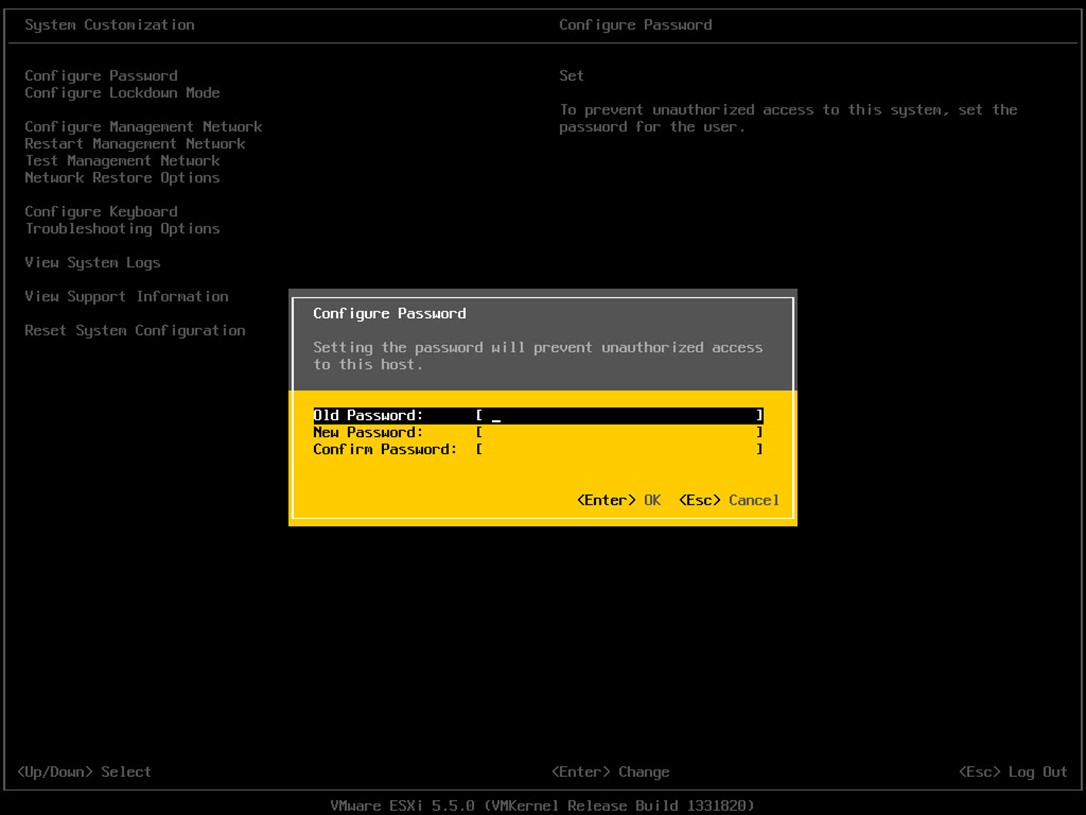Screen dimensions: 1086x815
Task: Choose Restart Management Network
Action: [135, 144]
